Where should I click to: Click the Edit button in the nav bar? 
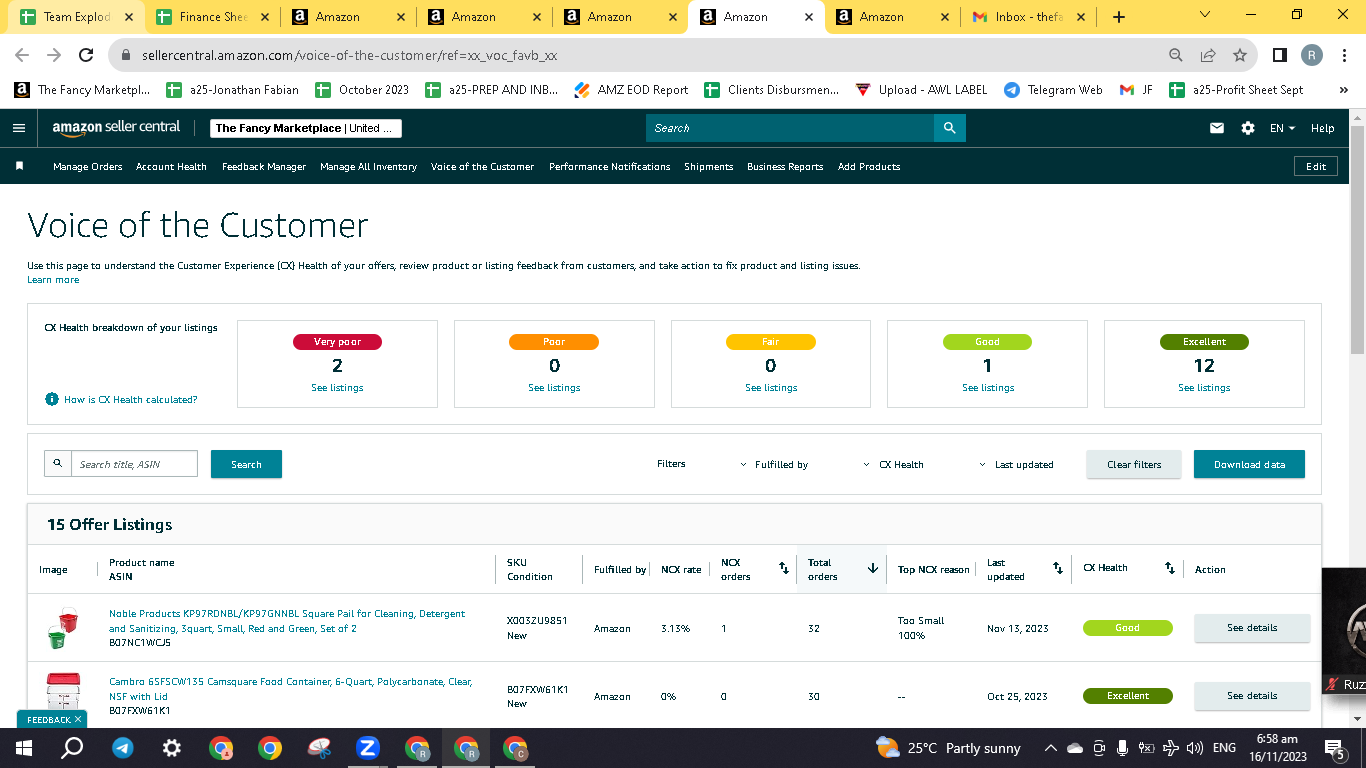pos(1316,167)
